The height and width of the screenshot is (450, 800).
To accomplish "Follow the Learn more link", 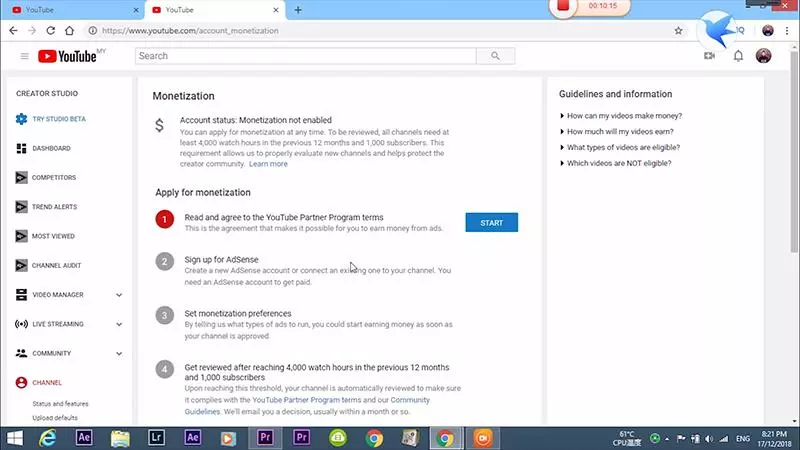I will click(268, 164).
